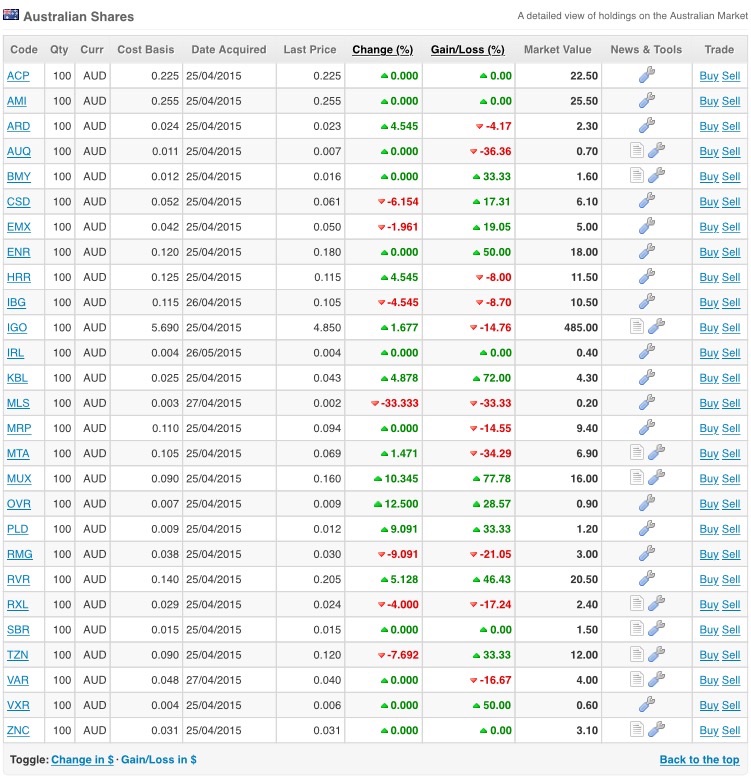
Task: Follow the Back to the top link
Action: 699,760
